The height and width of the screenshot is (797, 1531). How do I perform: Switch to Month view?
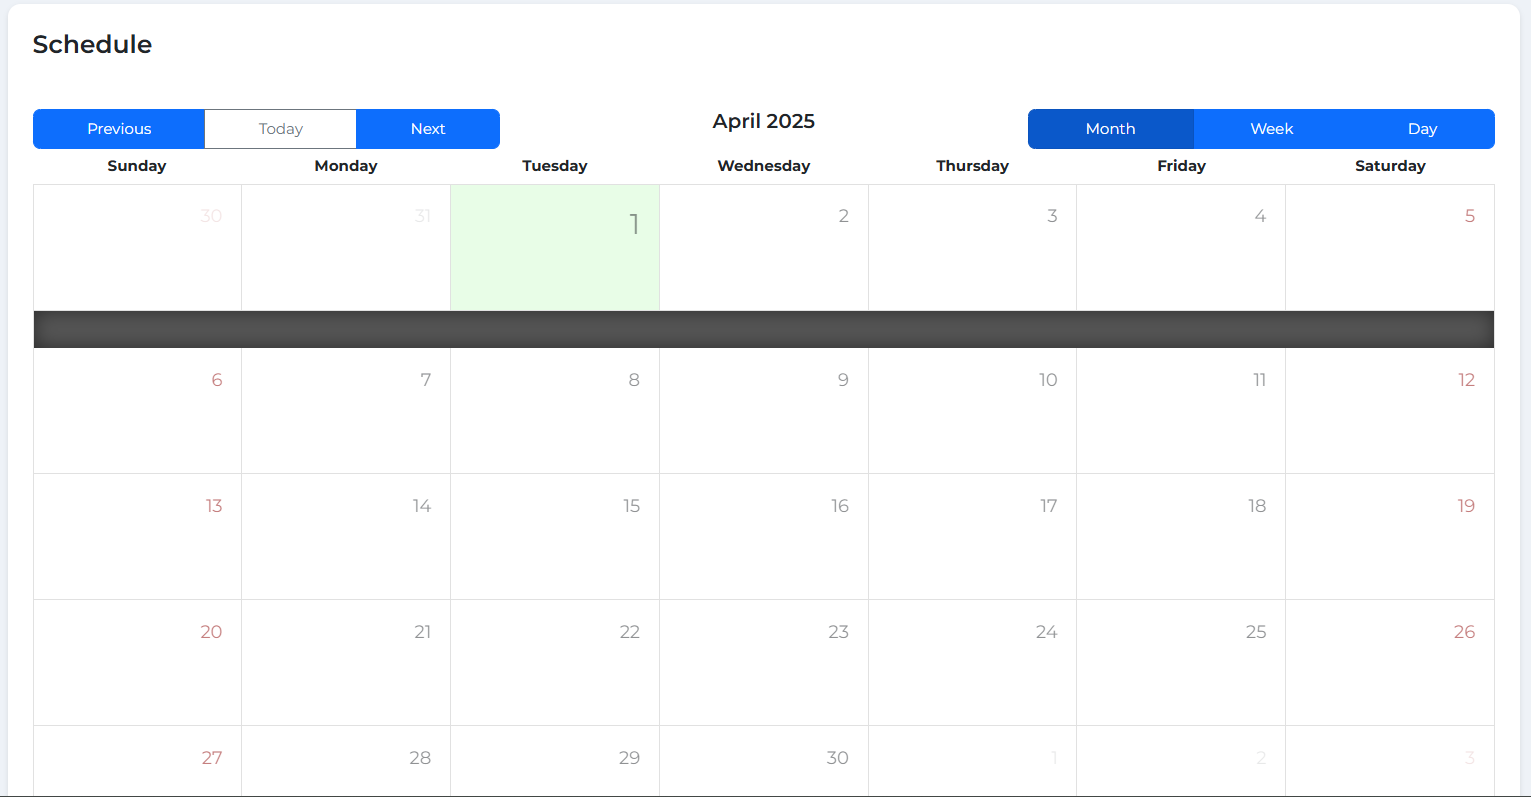click(x=1110, y=129)
